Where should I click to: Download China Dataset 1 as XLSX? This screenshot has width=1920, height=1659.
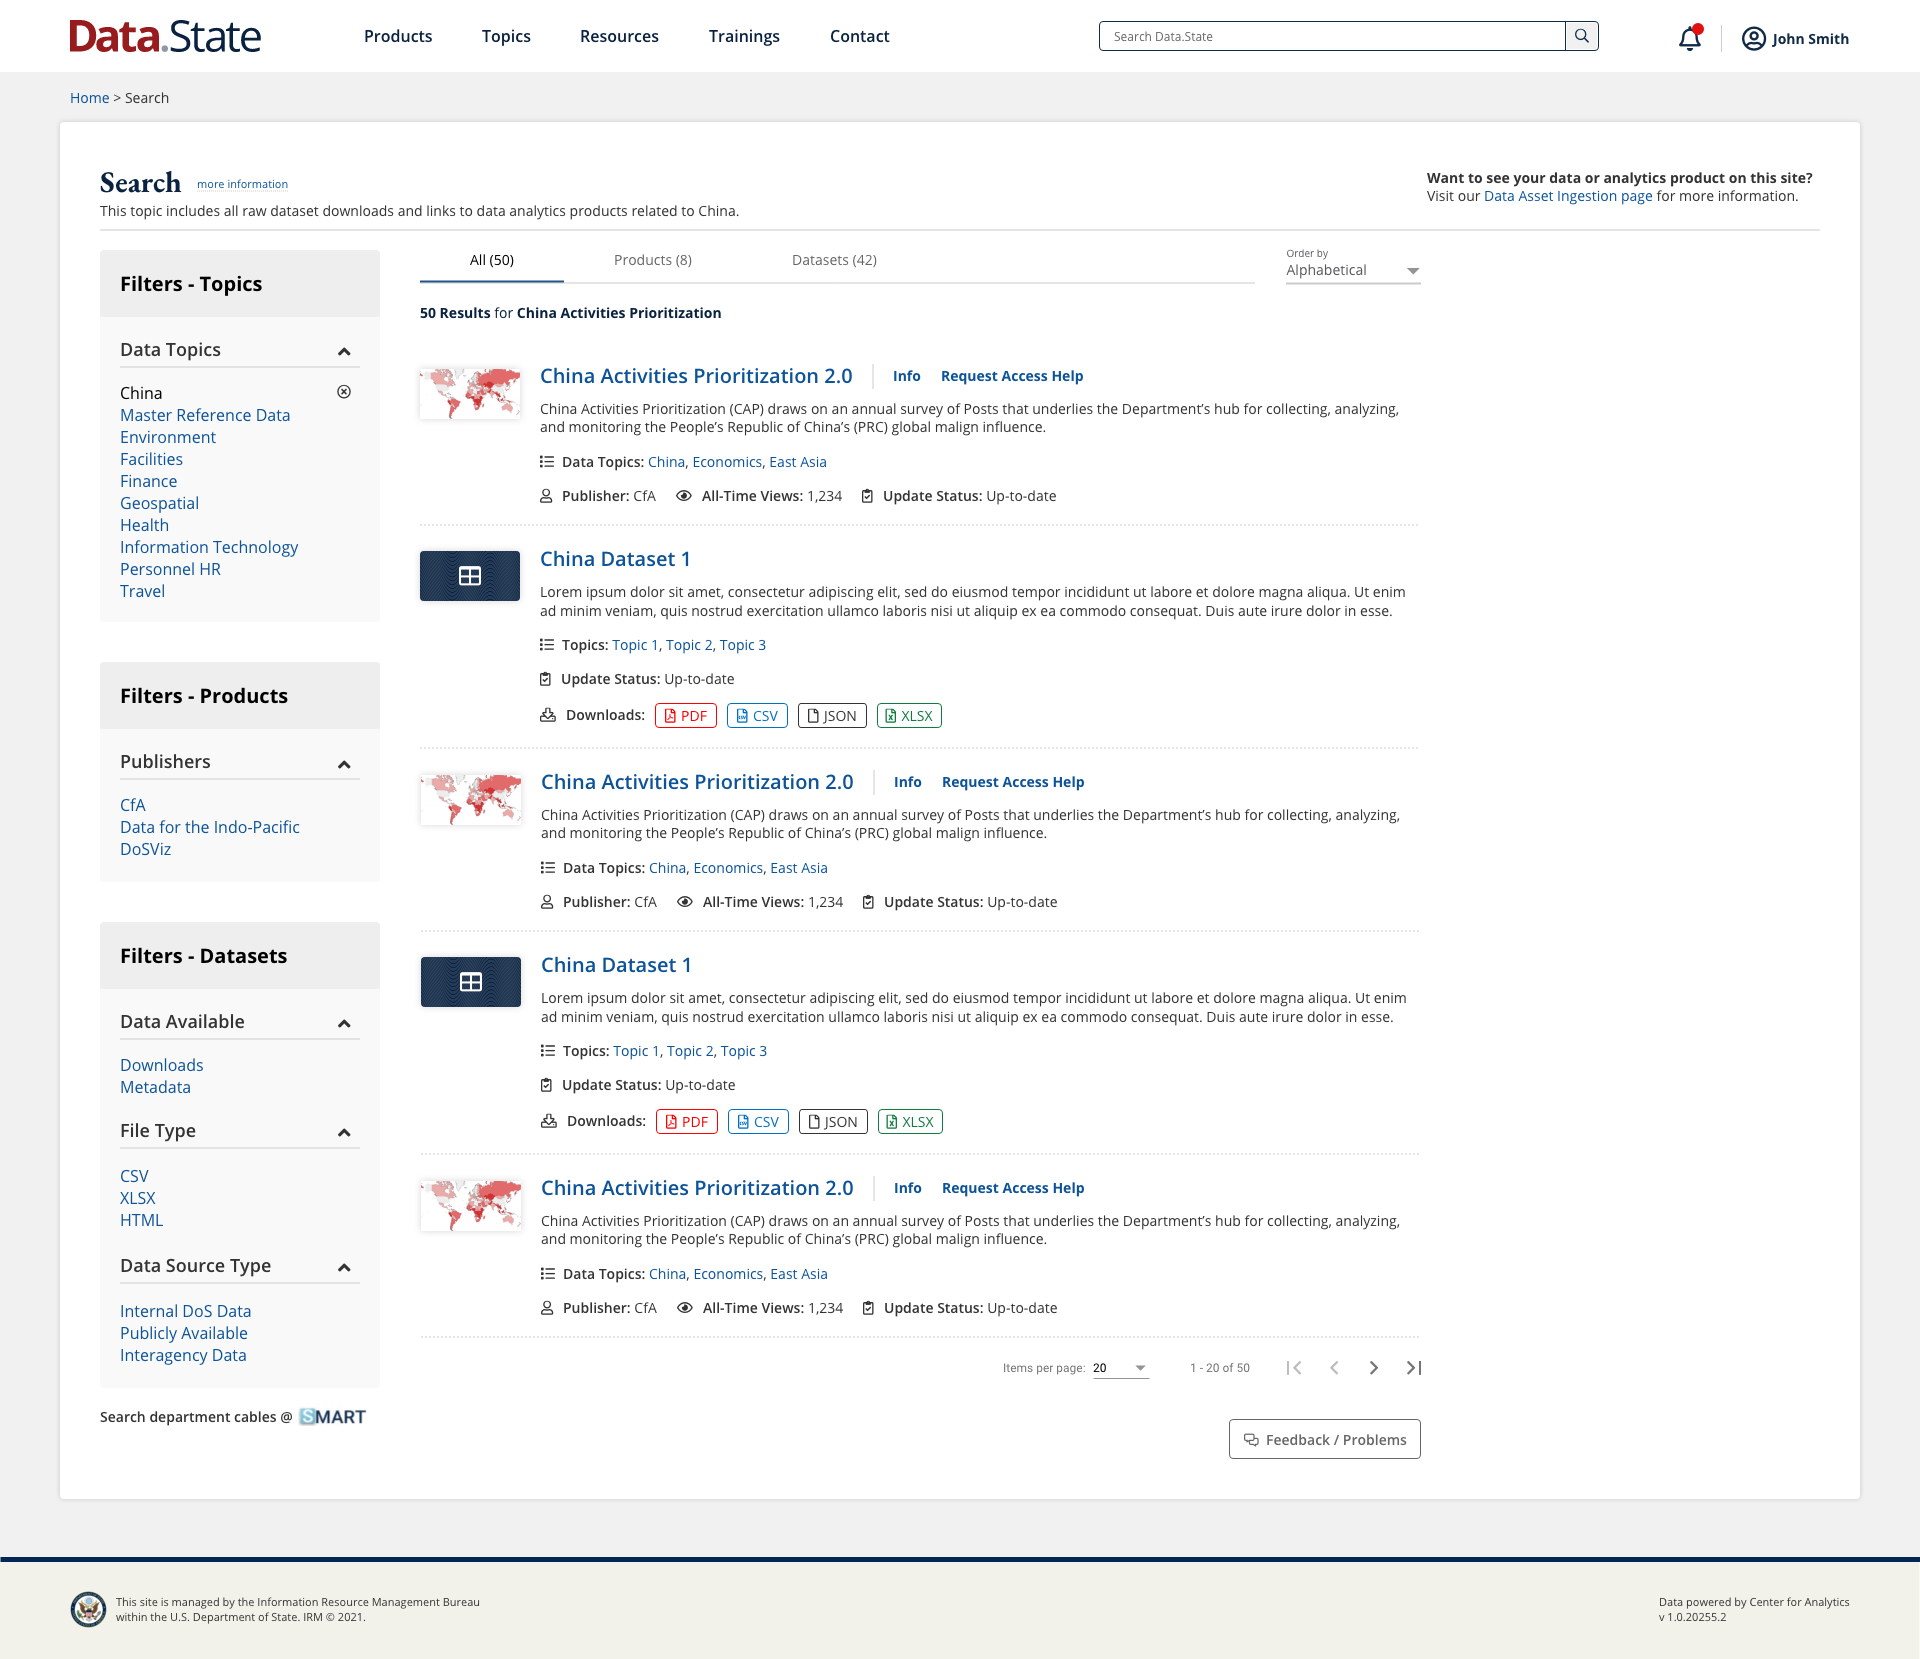click(x=908, y=715)
